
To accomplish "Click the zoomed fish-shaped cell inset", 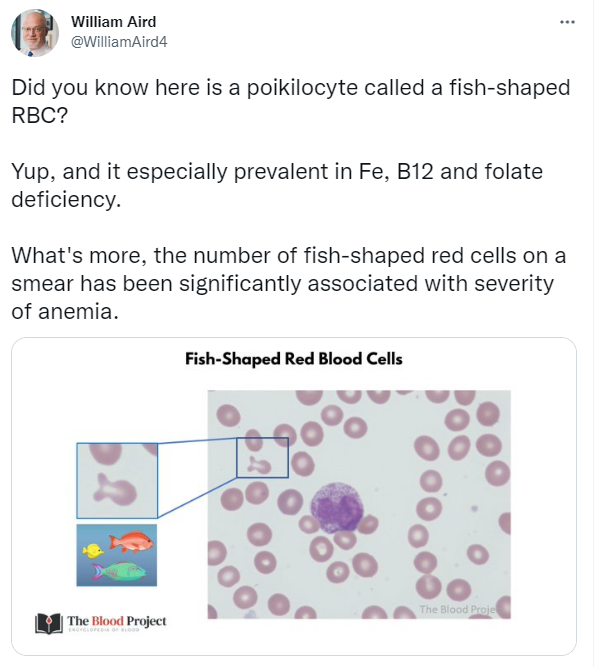I will (117, 481).
